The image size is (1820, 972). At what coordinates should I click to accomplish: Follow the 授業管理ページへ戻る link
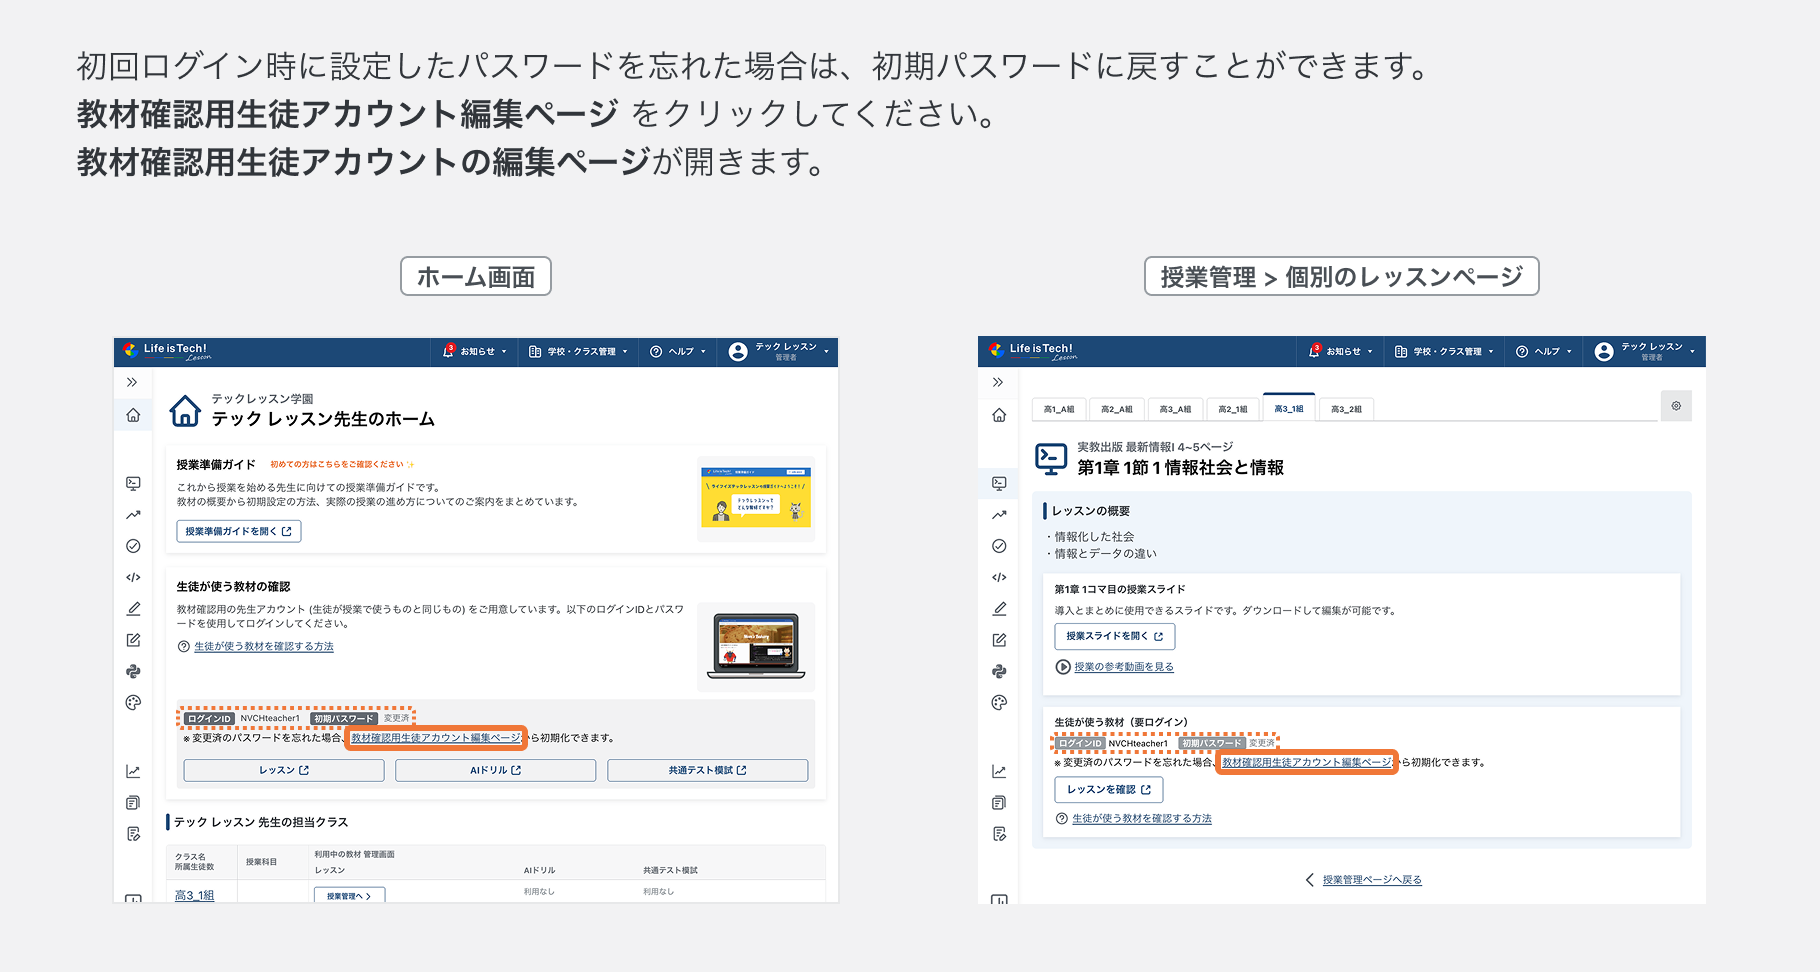pos(1372,879)
